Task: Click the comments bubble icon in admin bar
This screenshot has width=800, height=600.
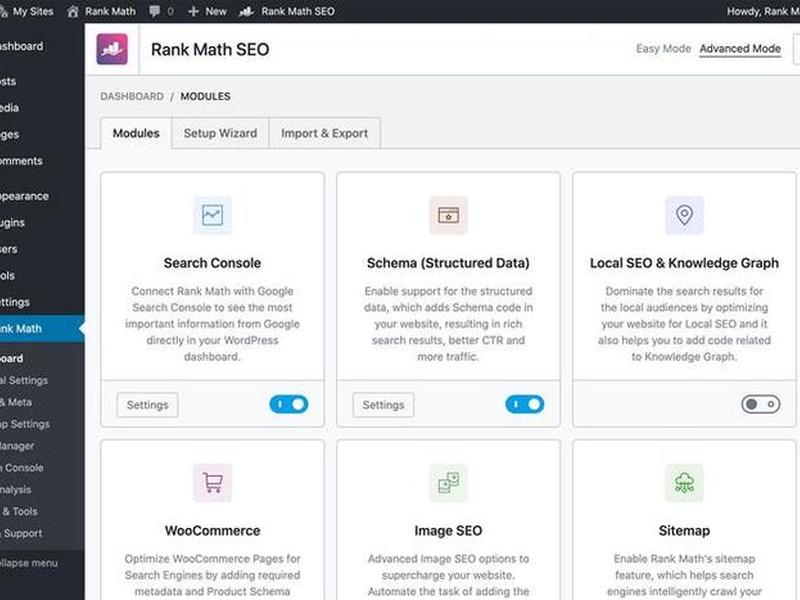Action: (155, 11)
